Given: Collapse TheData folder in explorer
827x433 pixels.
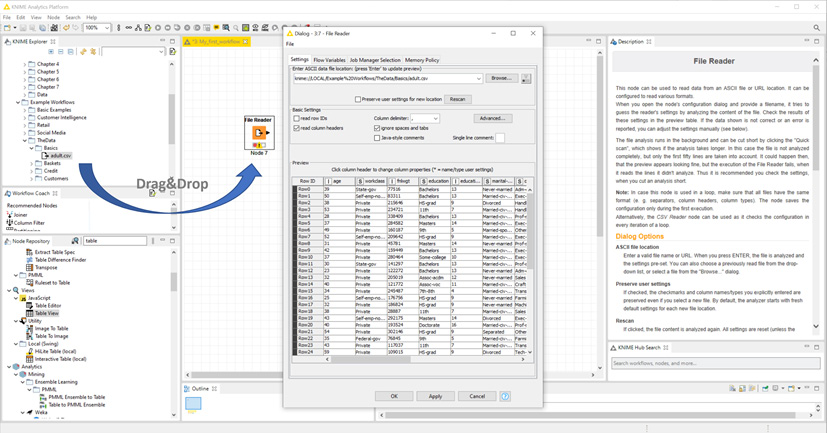Looking at the screenshot, I should click(25, 140).
